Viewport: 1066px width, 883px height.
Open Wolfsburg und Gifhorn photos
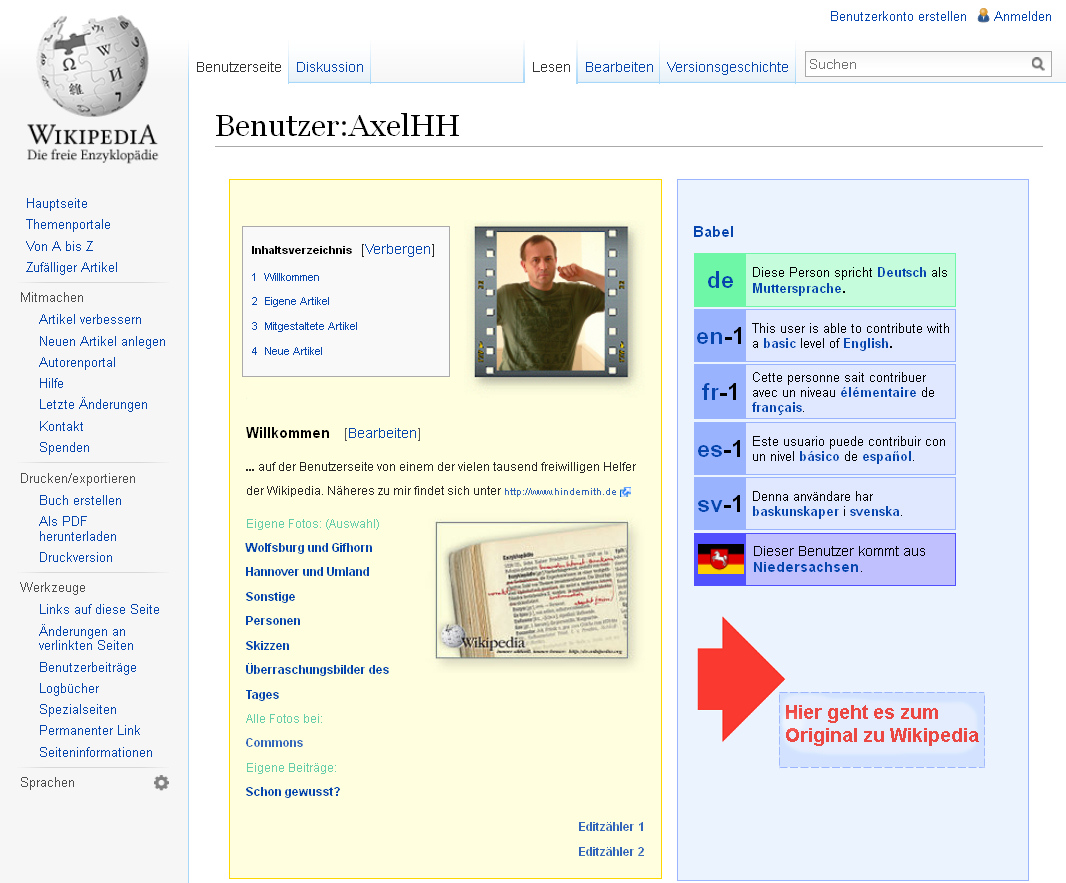coord(309,548)
